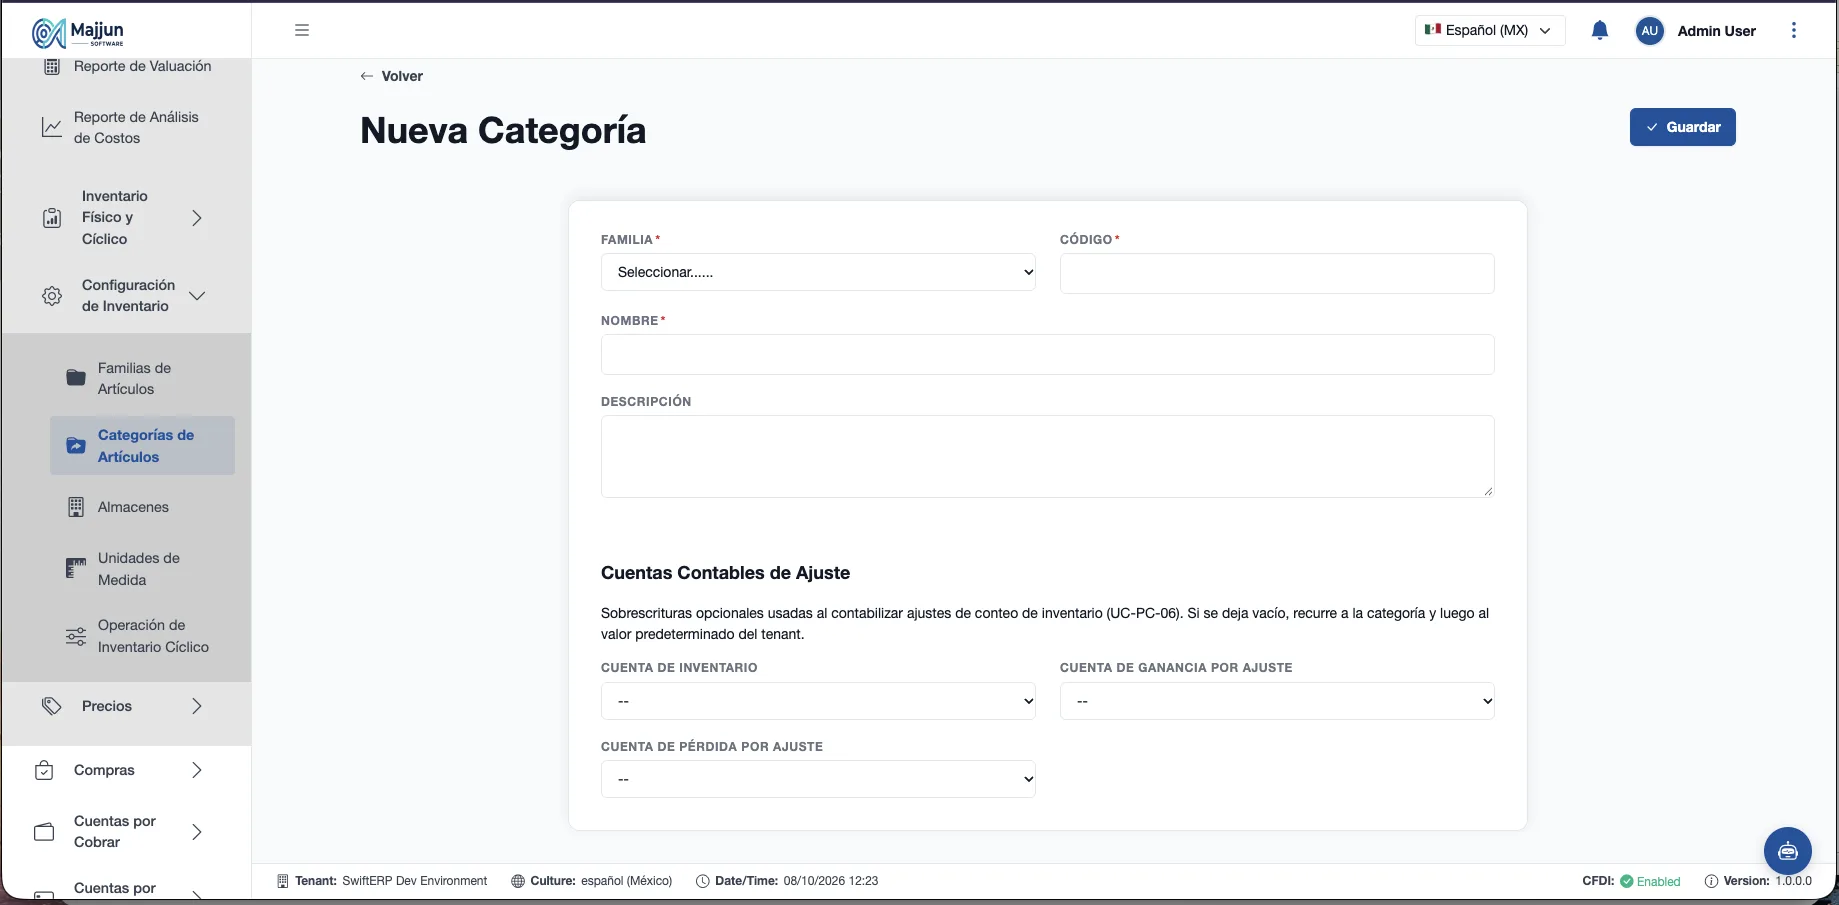Viewport: 1839px width, 905px height.
Task: Click the Compras shopping bag icon
Action: [x=44, y=770]
